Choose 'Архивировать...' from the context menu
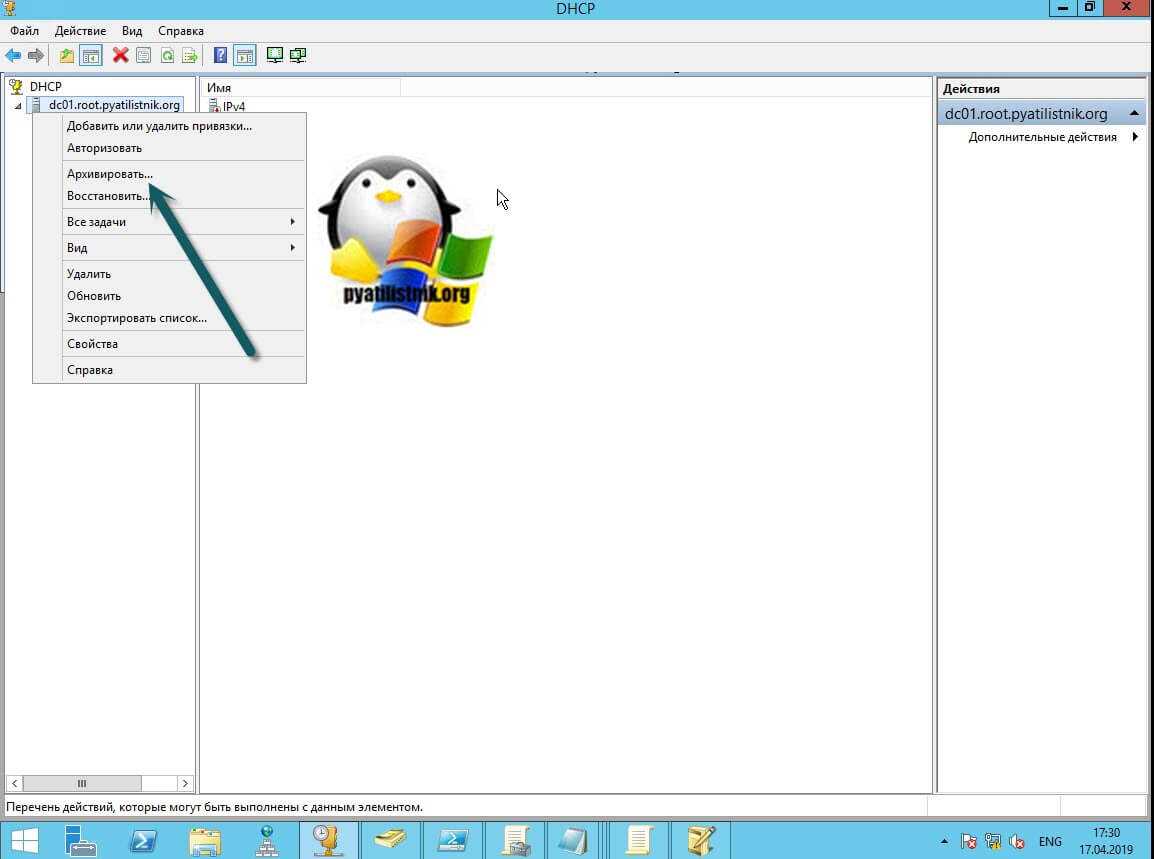The image size is (1154, 859). tap(110, 174)
